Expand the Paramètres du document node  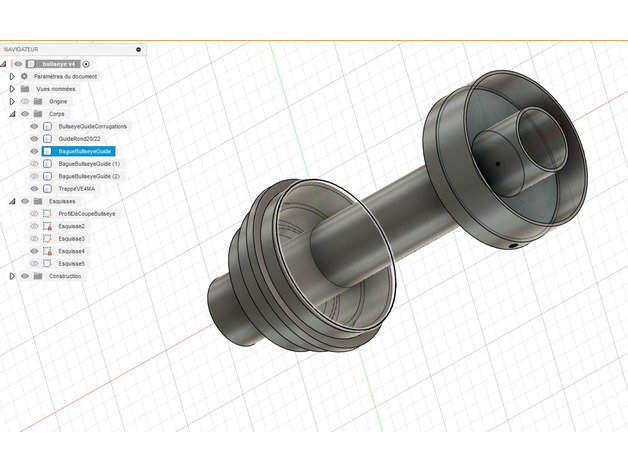(x=12, y=76)
